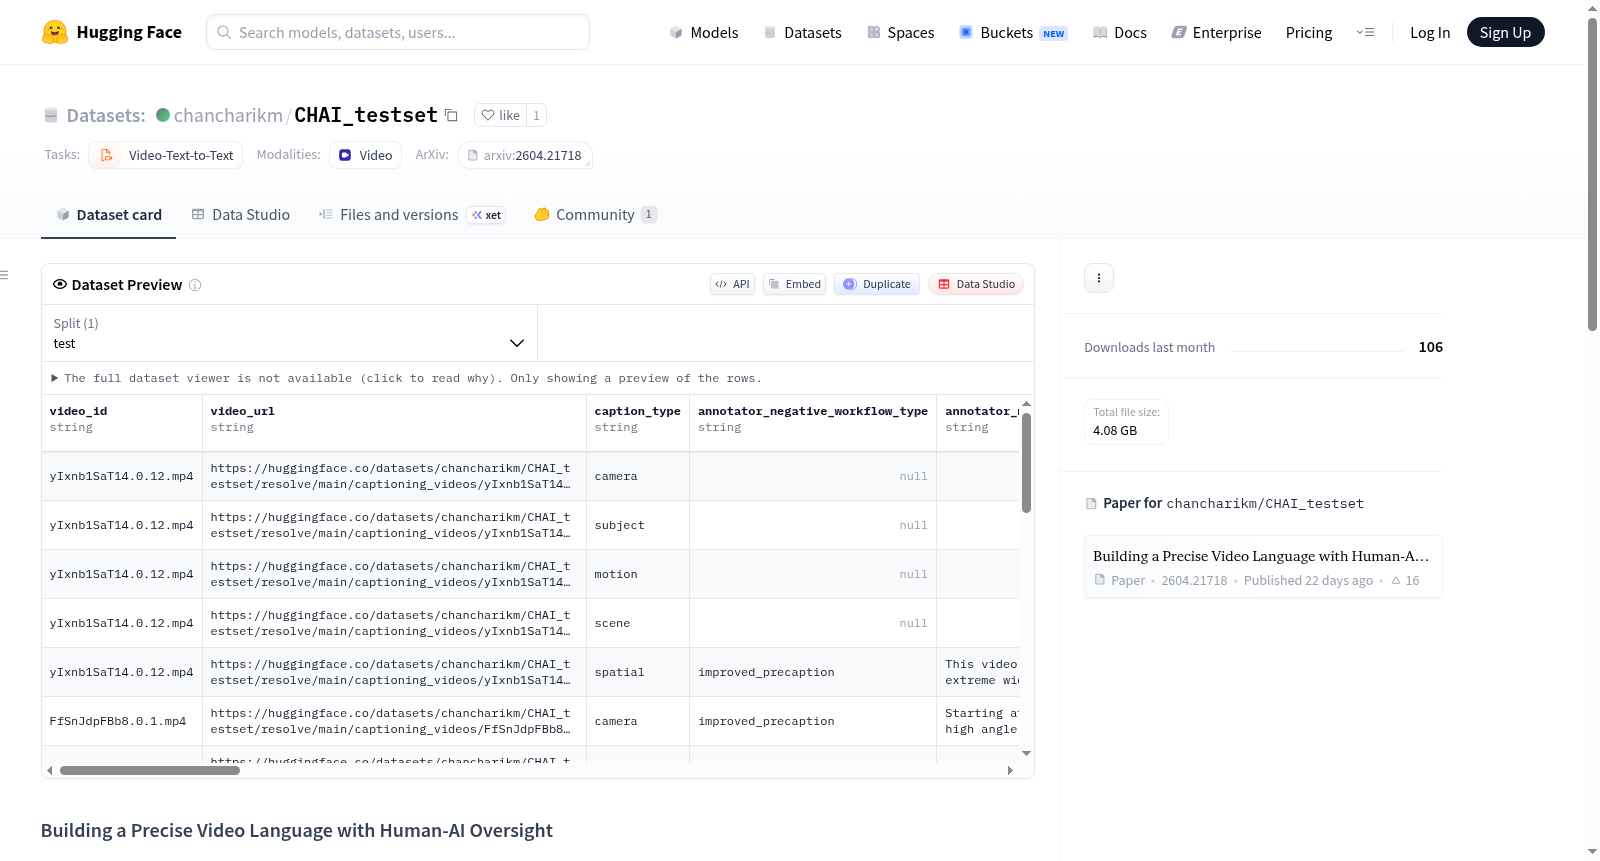Click the preview table horizontal scrollbar thumb
Image resolution: width=1600 pixels, height=861 pixels.
[x=150, y=771]
